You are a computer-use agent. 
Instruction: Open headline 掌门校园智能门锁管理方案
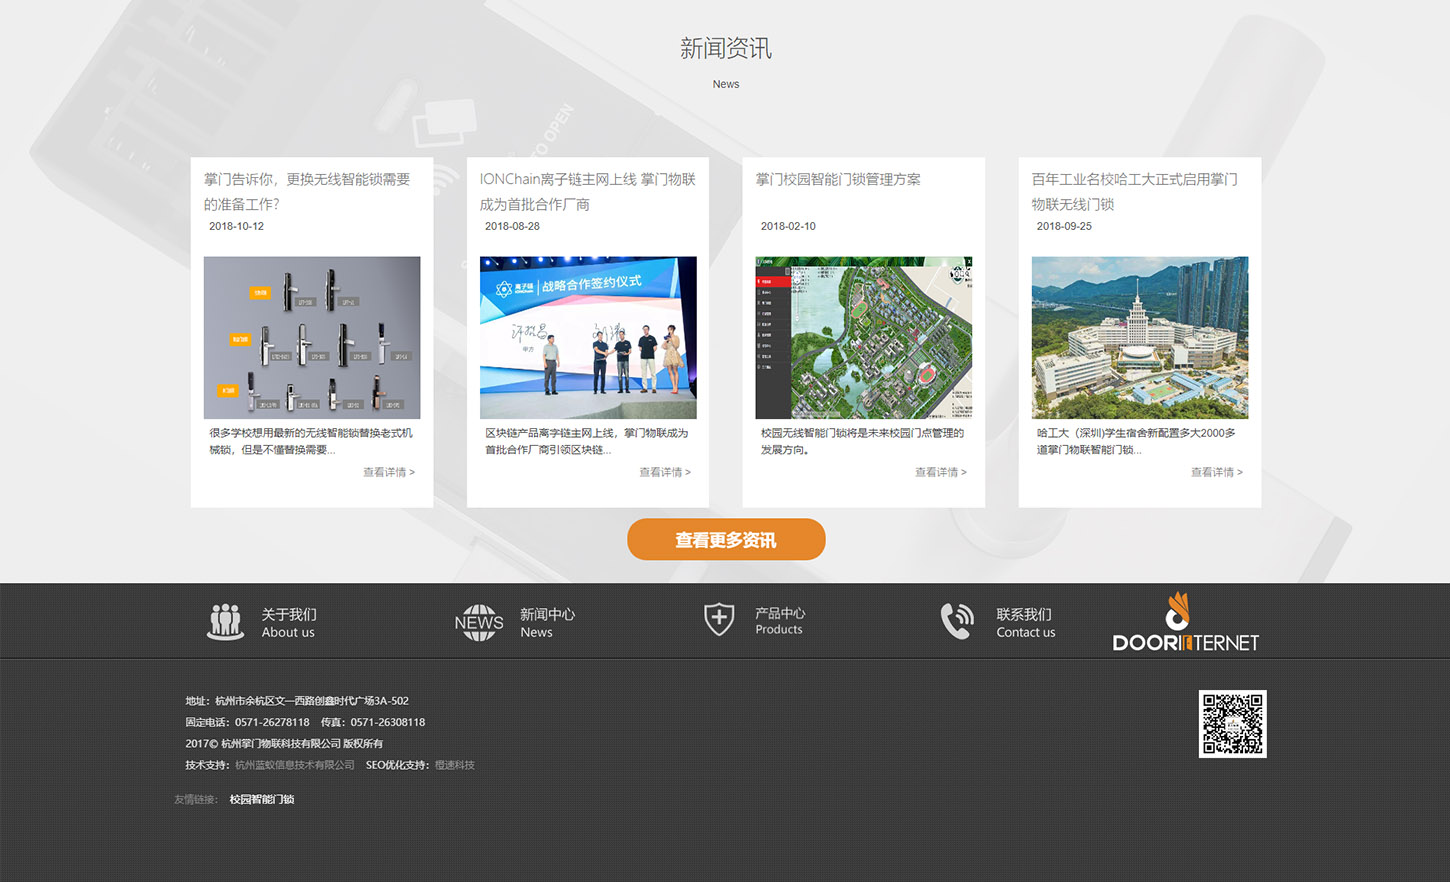pyautogui.click(x=838, y=180)
